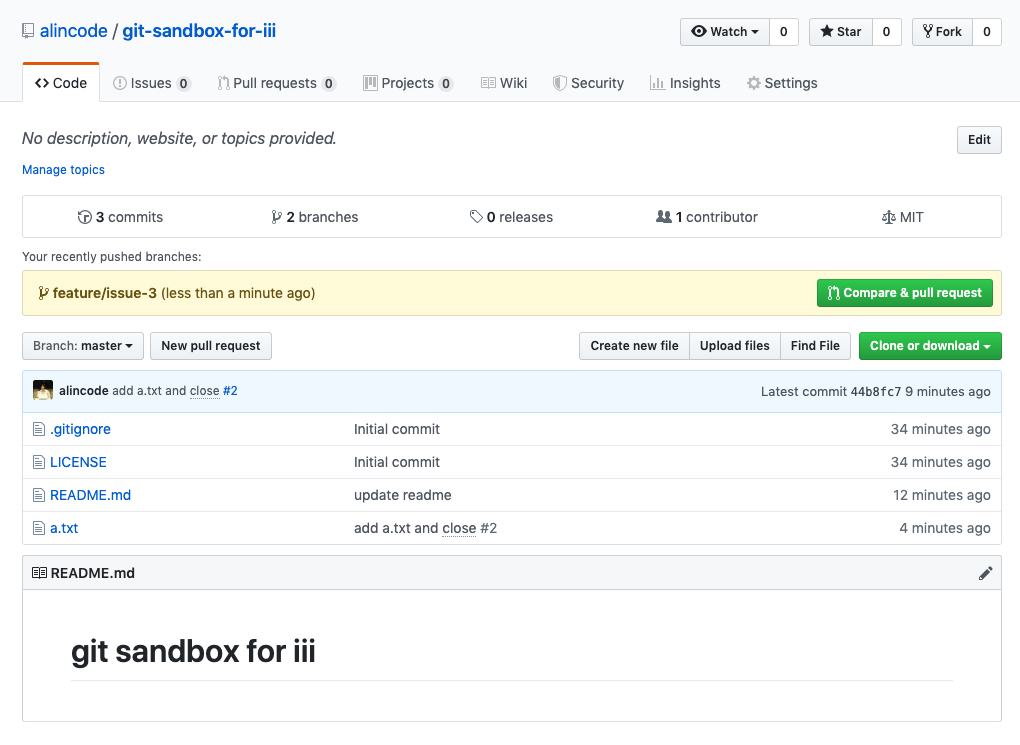Open the Insights tab
Viewport: 1020px width, 745px height.
(x=685, y=83)
